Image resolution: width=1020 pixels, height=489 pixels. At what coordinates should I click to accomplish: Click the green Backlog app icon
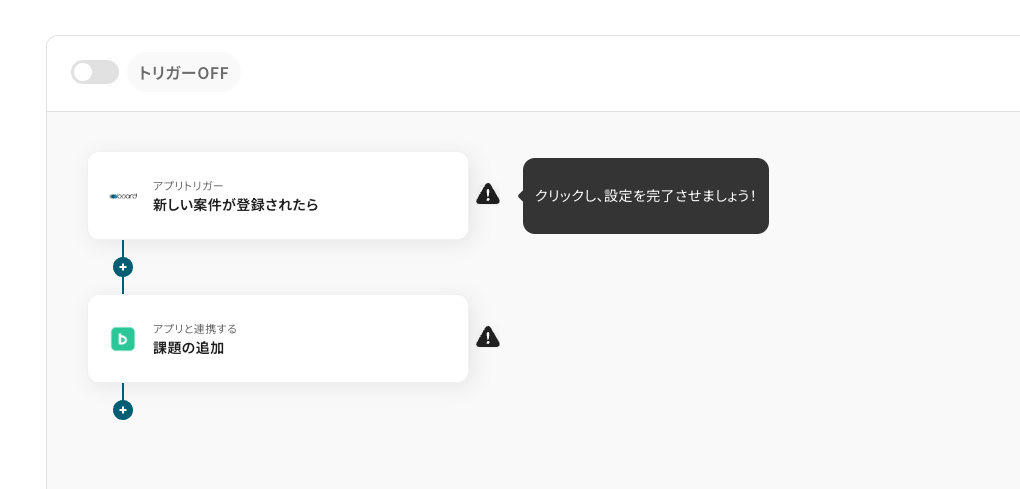pyautogui.click(x=123, y=339)
